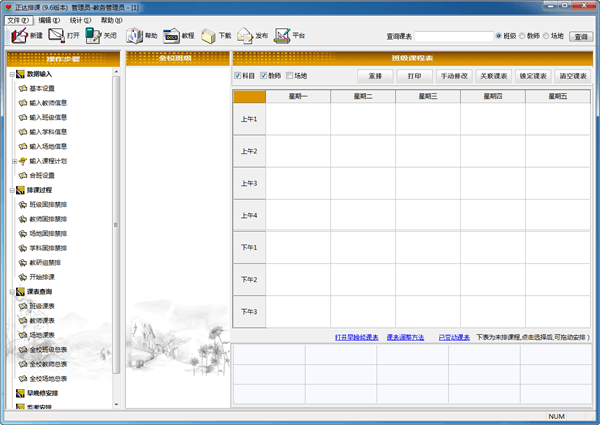Click the 打开早晚经课表 link
This screenshot has width=600, height=425.
pyautogui.click(x=357, y=337)
